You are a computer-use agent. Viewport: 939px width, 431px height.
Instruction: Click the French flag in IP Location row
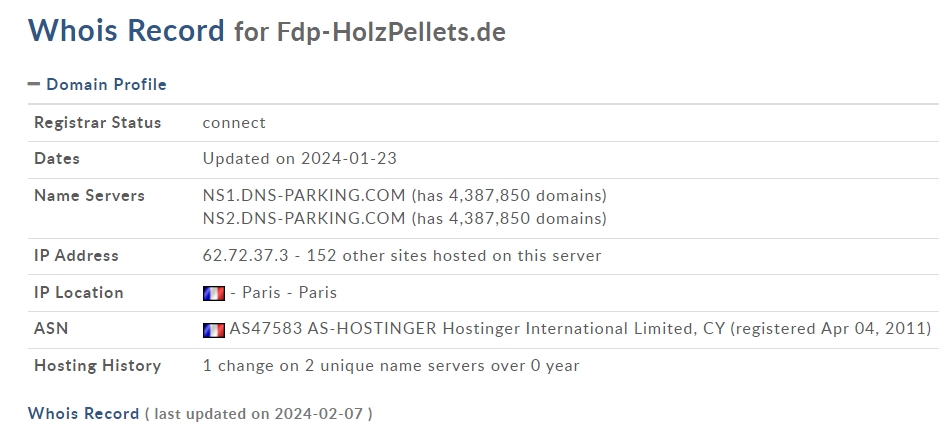pyautogui.click(x=214, y=293)
